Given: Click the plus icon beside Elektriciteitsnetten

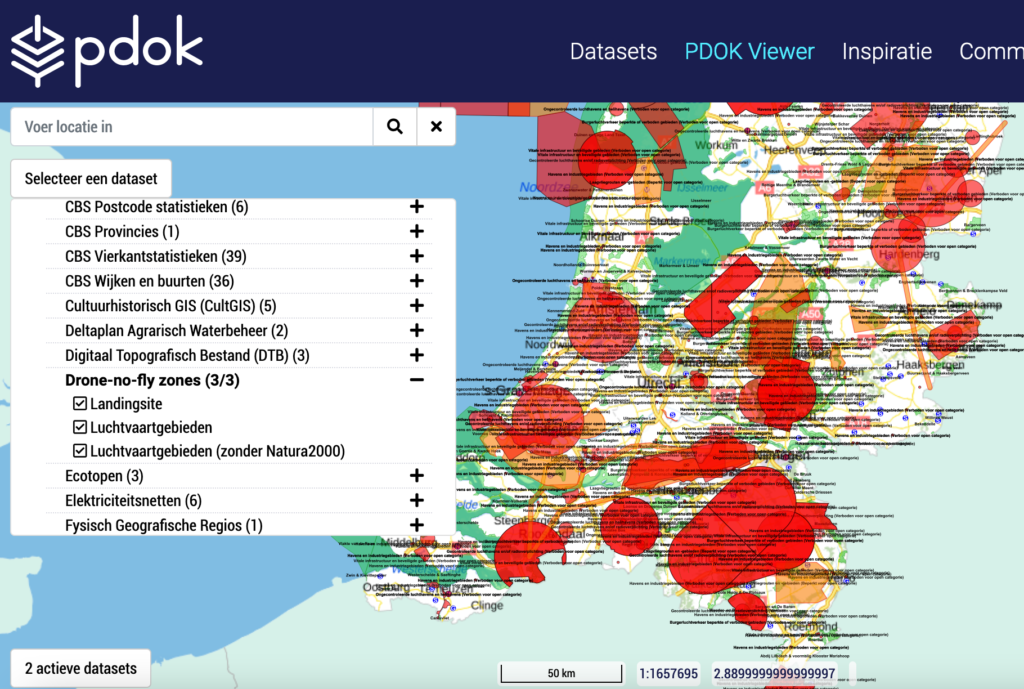Looking at the screenshot, I should pos(417,501).
